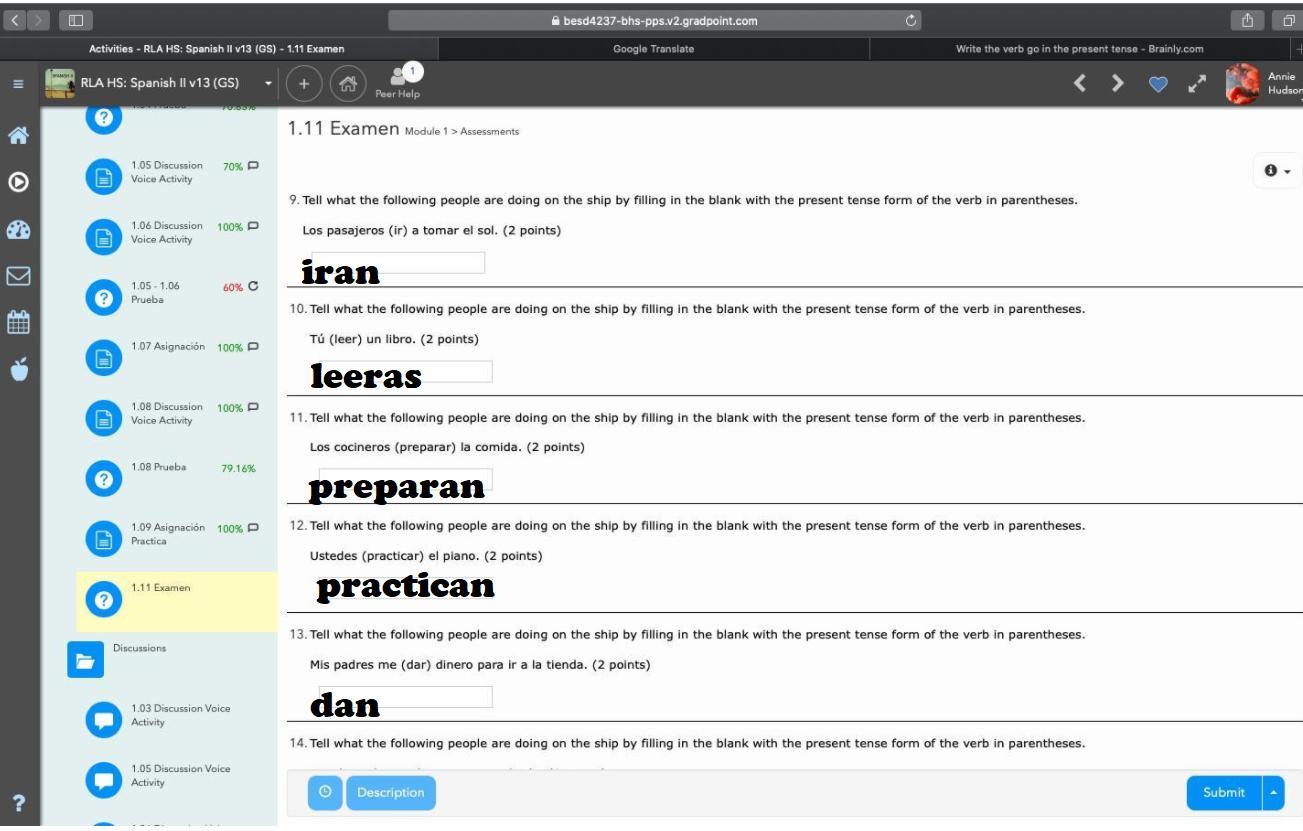Click the Description button
The width and height of the screenshot is (1303, 831).
[x=390, y=793]
